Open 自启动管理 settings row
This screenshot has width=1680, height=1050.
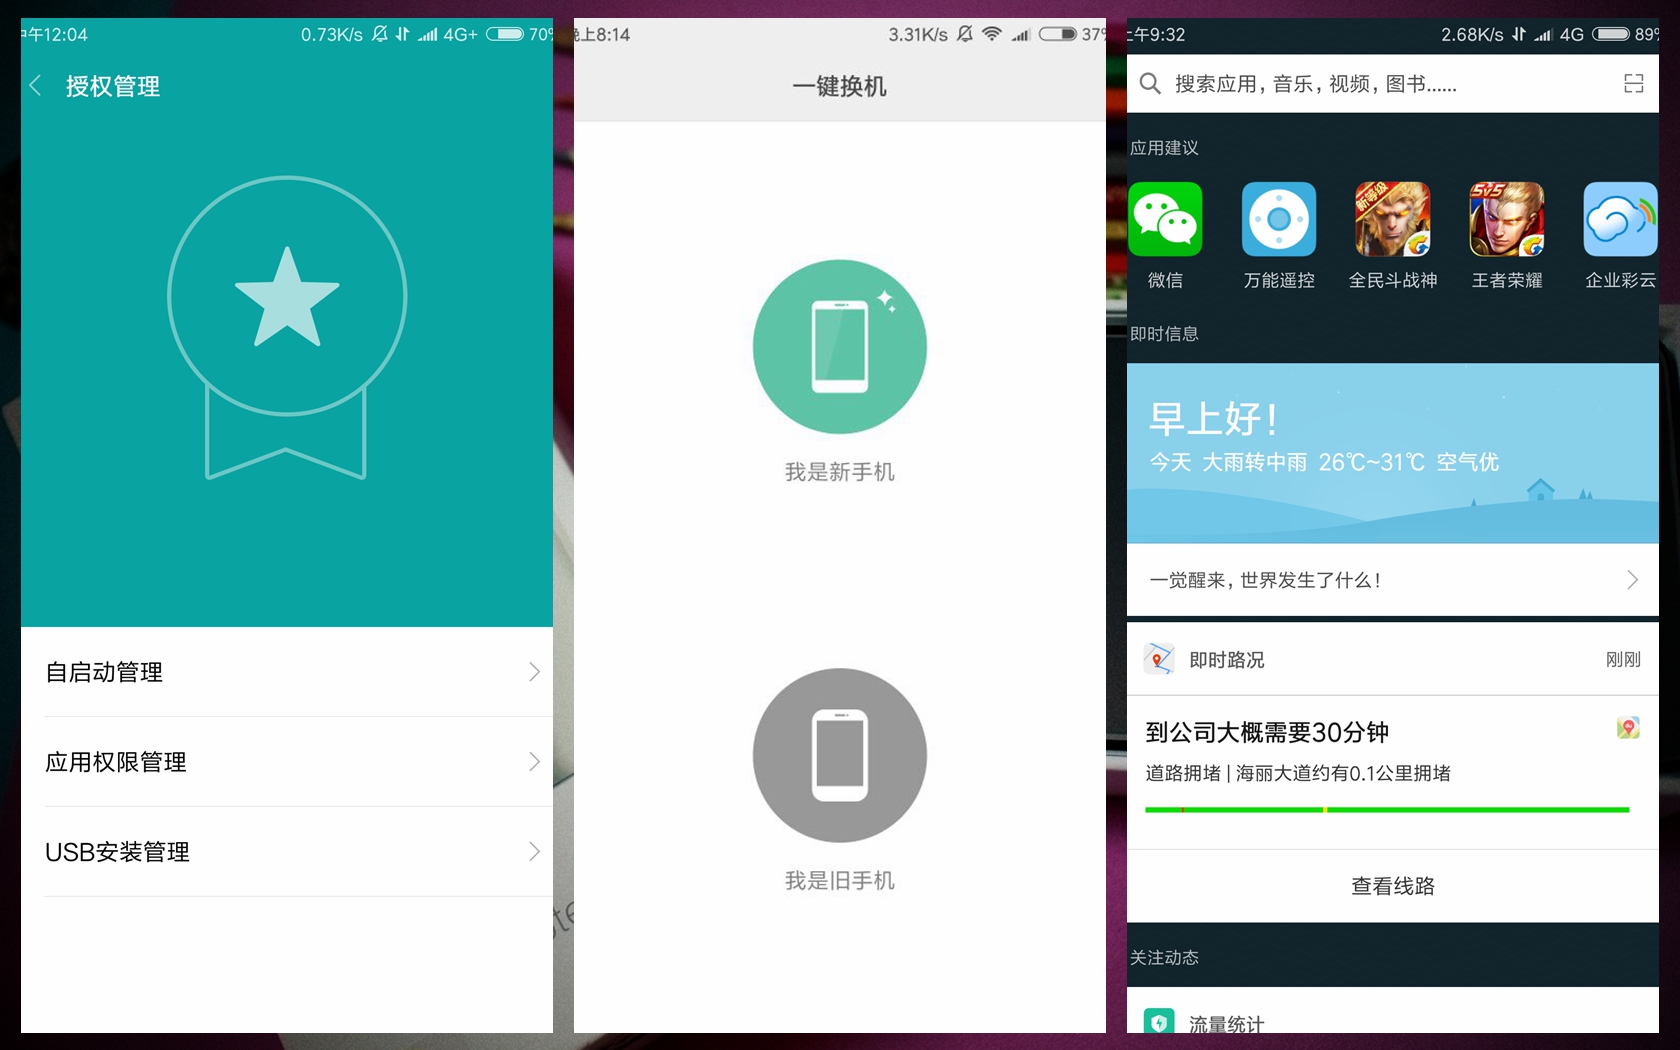point(287,672)
